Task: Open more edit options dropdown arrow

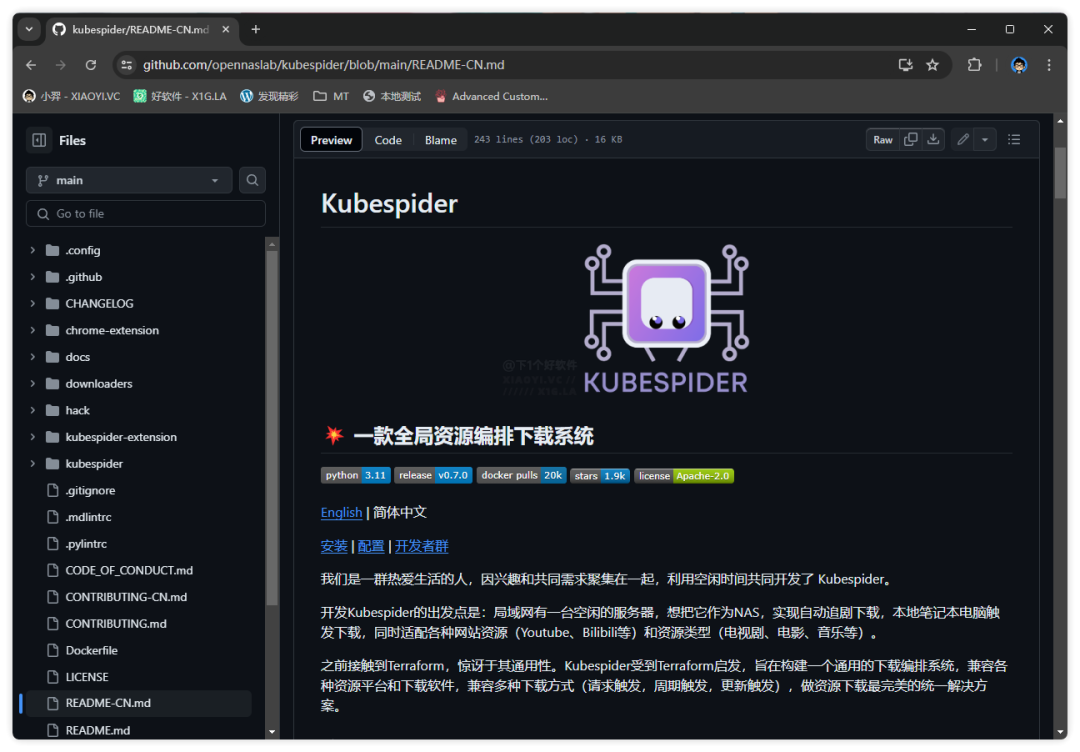Action: pyautogui.click(x=985, y=140)
